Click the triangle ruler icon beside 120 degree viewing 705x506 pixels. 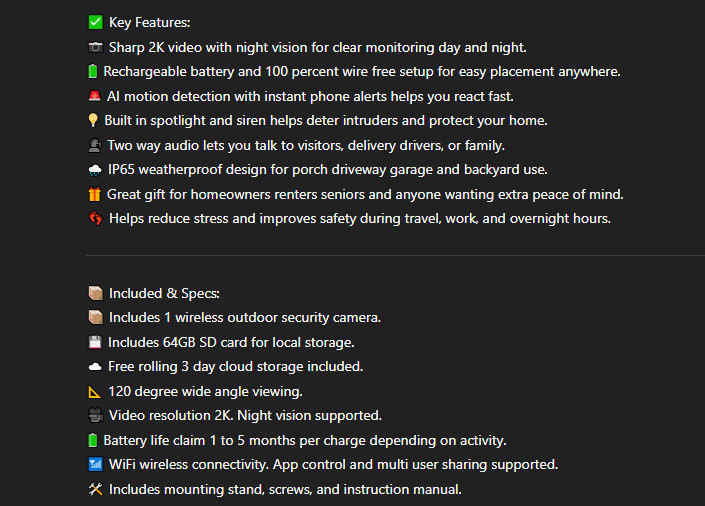tap(95, 391)
